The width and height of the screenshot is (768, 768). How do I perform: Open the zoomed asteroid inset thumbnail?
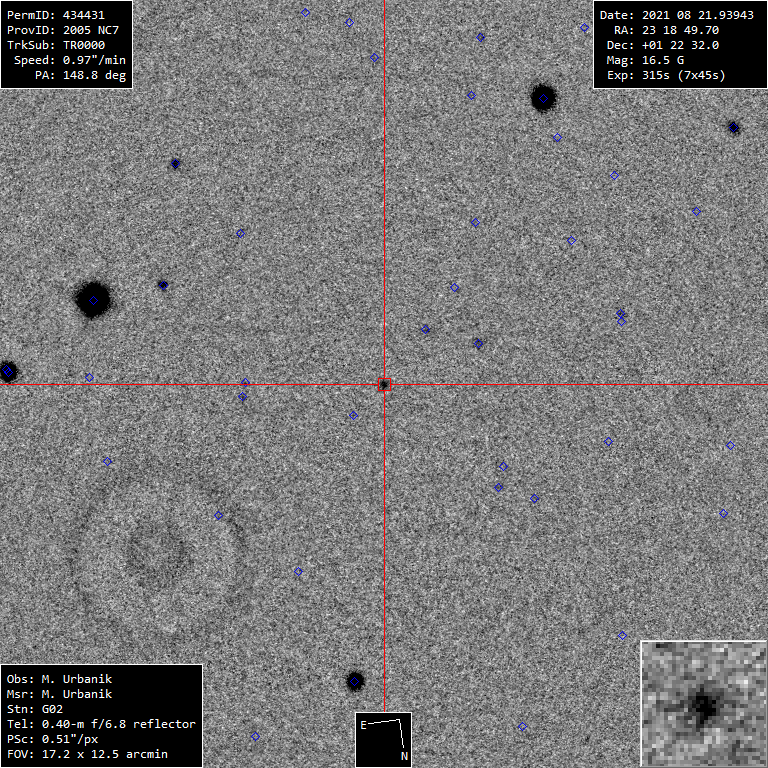point(704,704)
